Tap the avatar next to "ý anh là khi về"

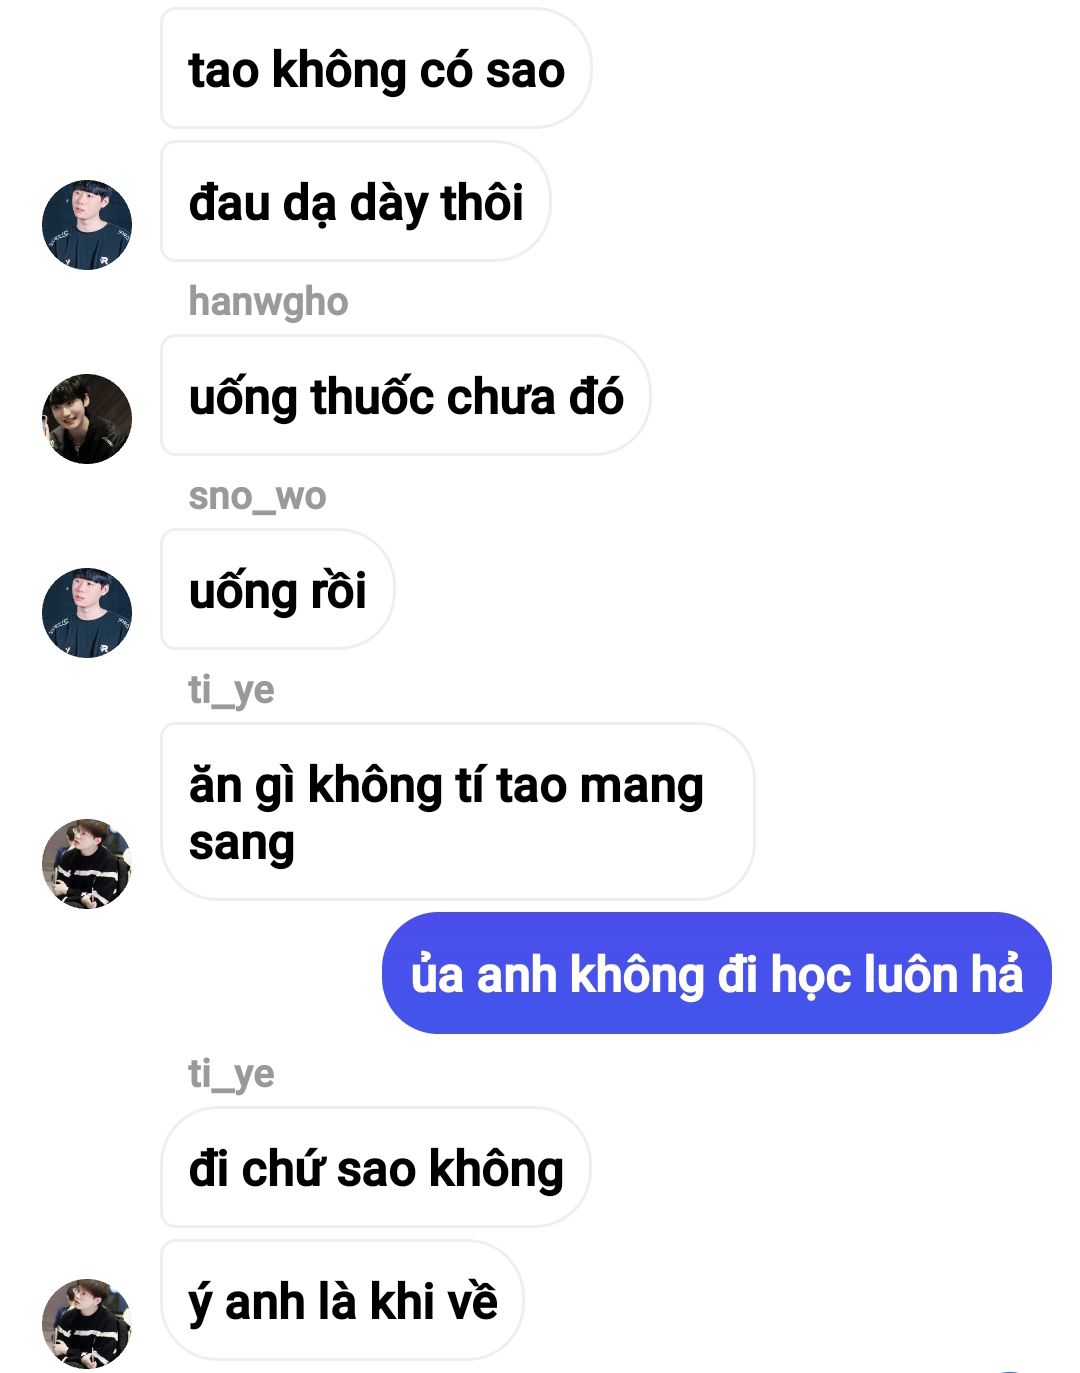coord(87,1323)
